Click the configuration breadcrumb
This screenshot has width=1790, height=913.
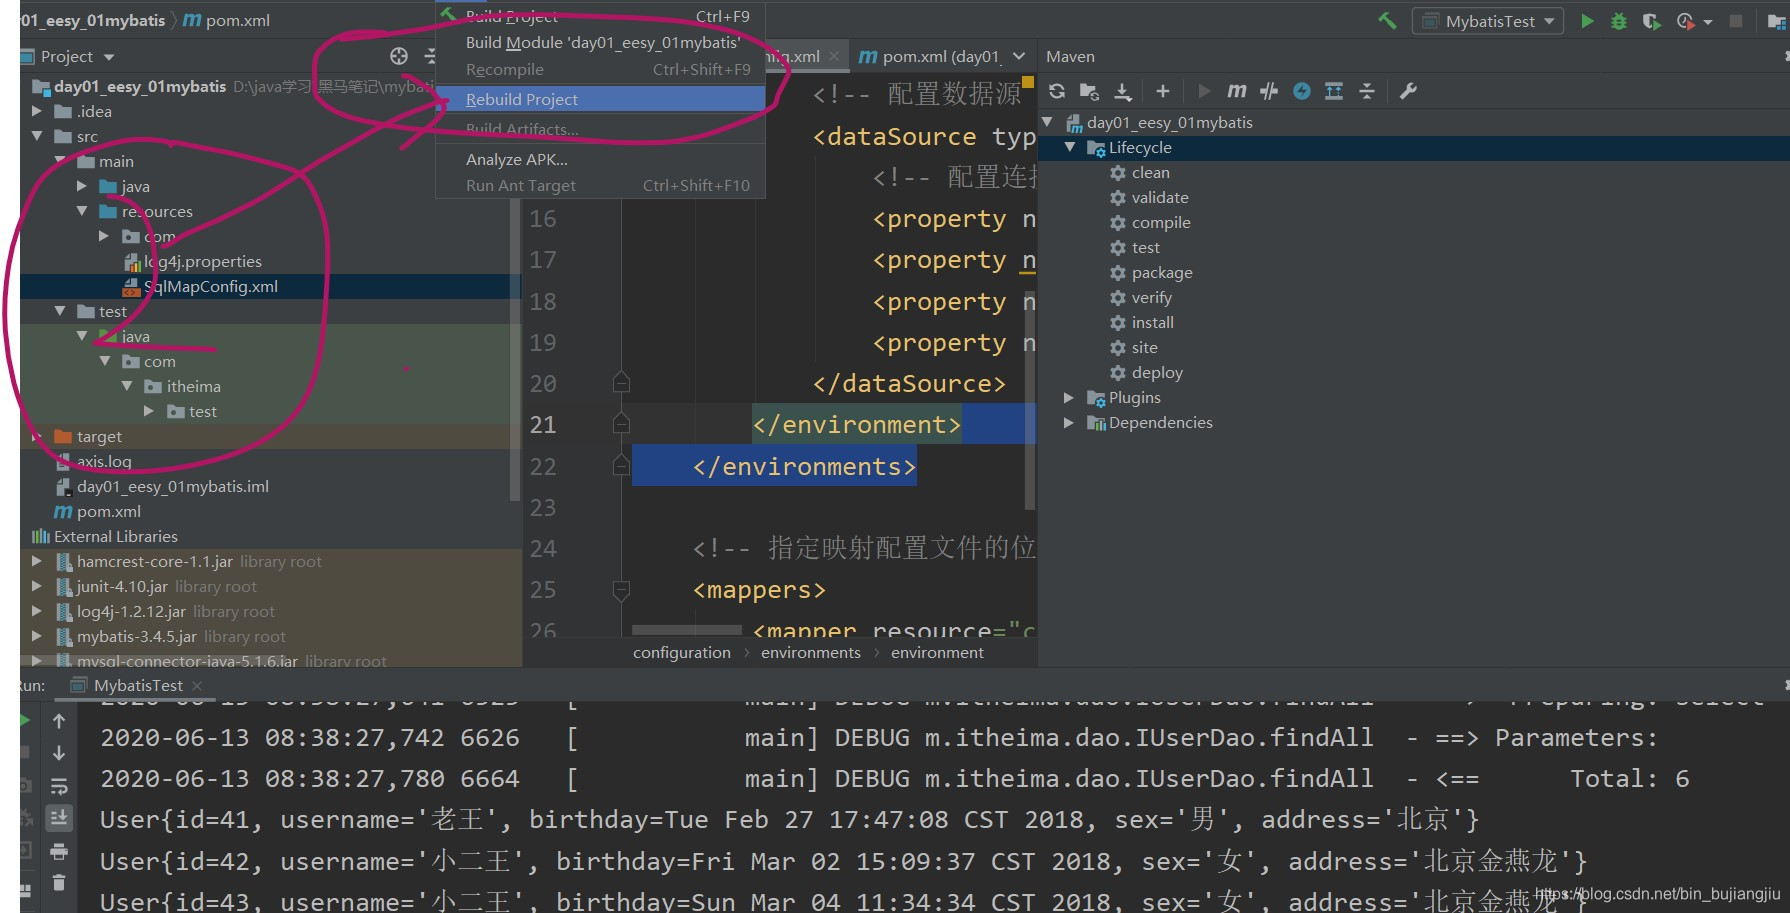682,652
